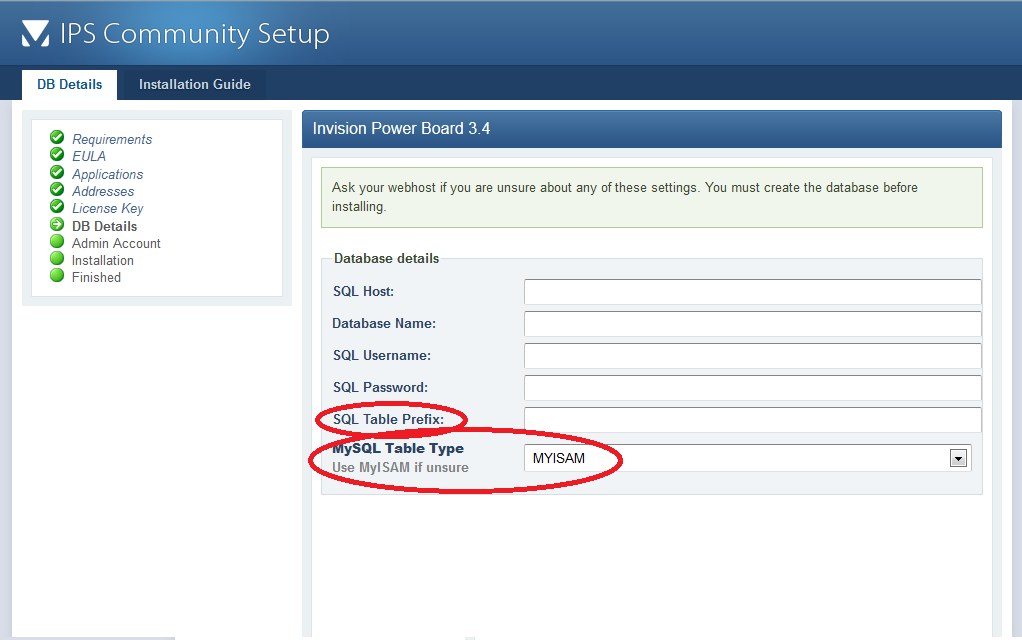Go to the Addresses step link
The height and width of the screenshot is (640, 1022).
point(103,192)
